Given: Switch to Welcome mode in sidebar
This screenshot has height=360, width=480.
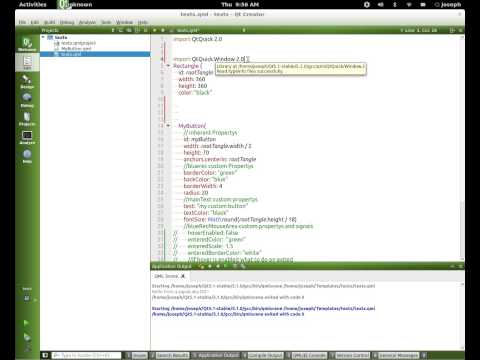Looking at the screenshot, I should coord(27,44).
